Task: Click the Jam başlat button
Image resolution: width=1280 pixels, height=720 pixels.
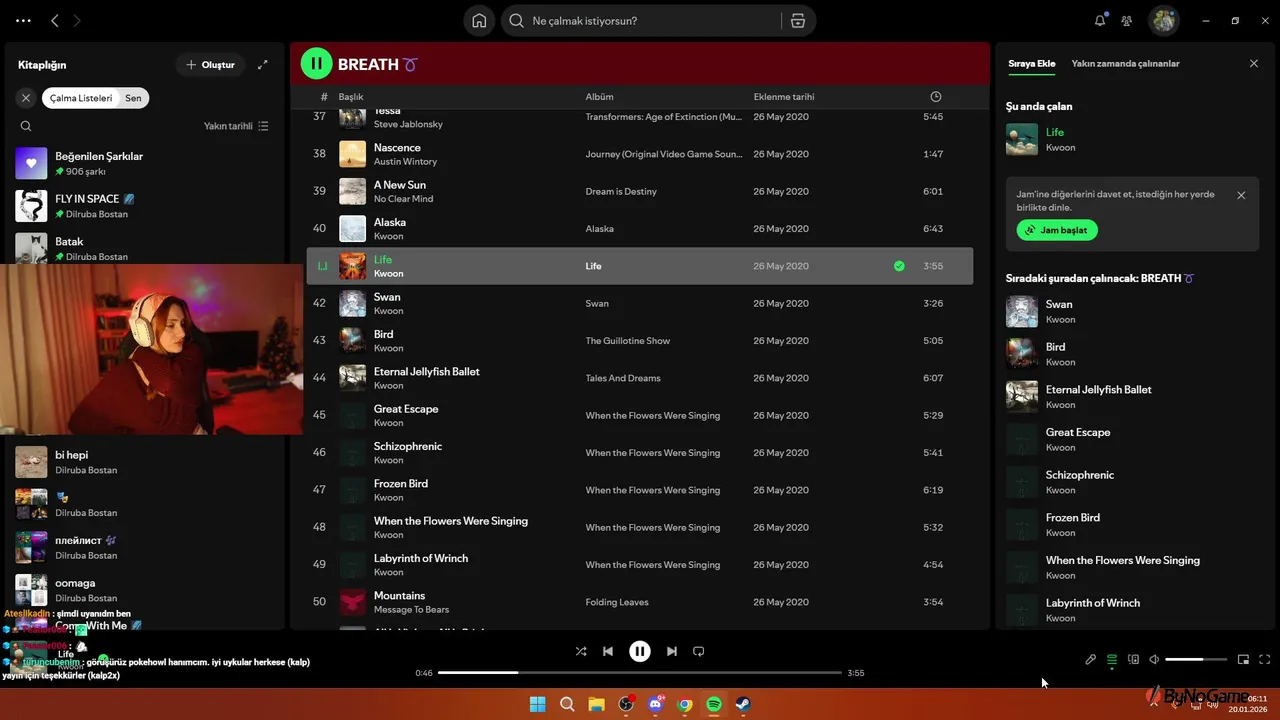Action: [x=1057, y=230]
